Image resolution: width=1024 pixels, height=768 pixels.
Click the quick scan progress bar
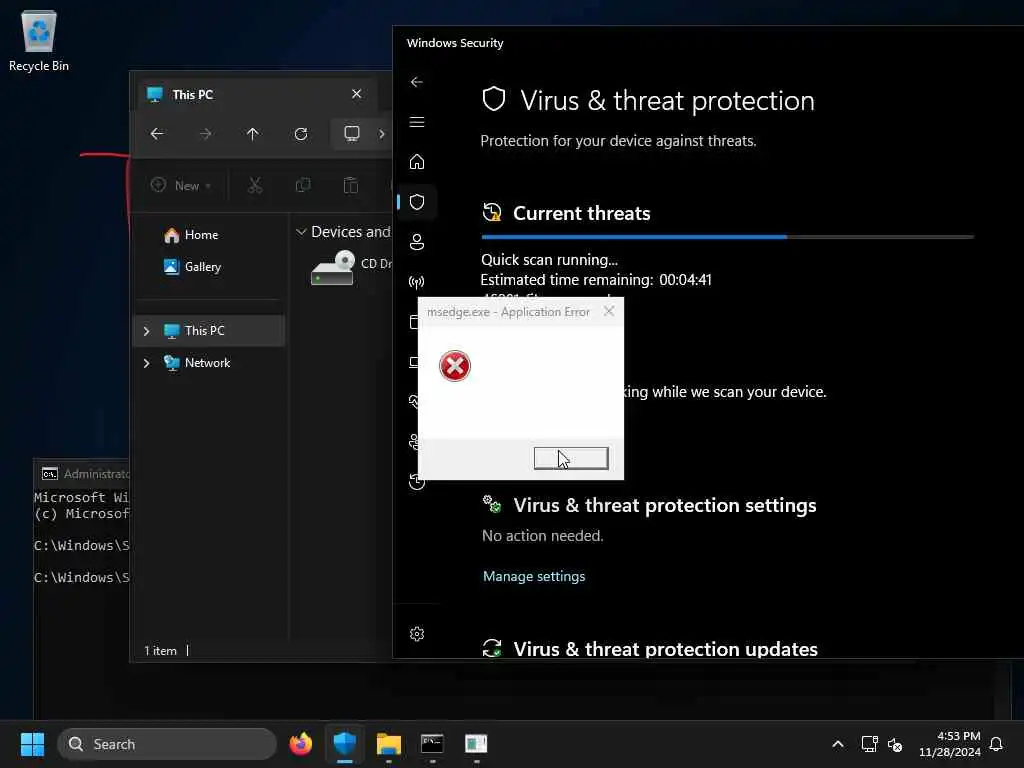click(x=728, y=237)
